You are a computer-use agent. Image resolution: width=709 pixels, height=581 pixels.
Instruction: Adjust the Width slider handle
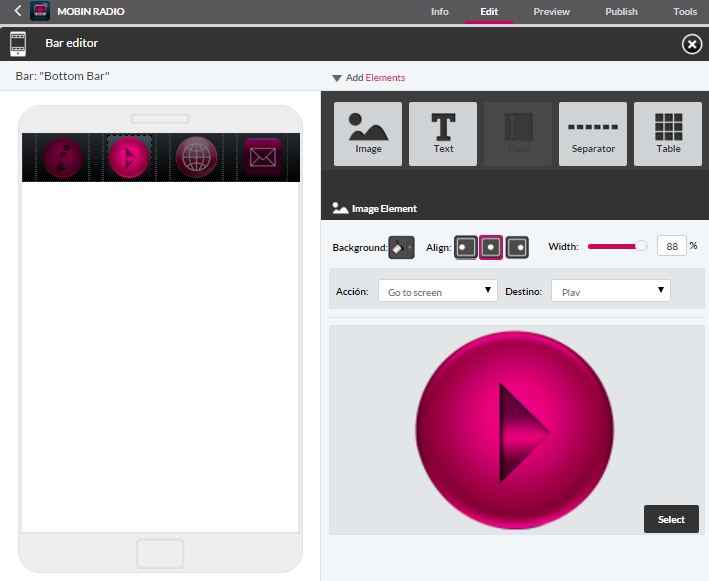(x=641, y=246)
